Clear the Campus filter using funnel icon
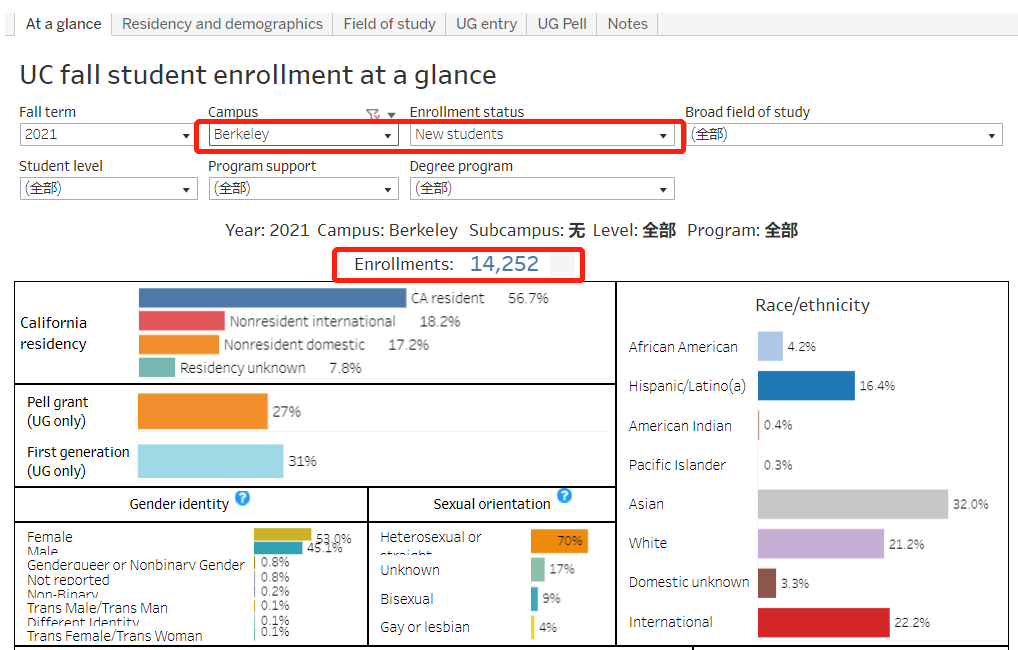 point(373,114)
